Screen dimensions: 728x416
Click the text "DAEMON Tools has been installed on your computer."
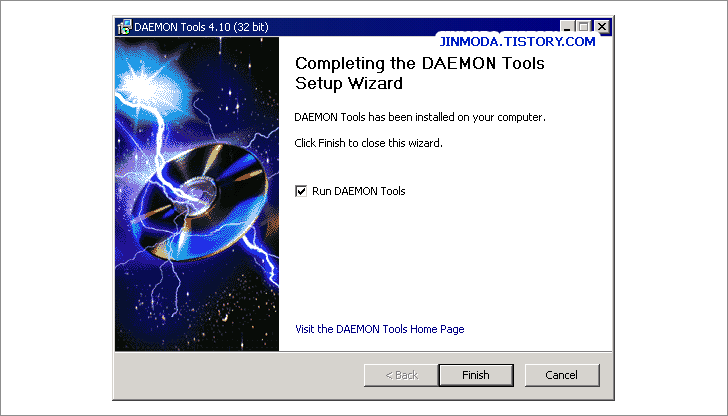click(420, 117)
